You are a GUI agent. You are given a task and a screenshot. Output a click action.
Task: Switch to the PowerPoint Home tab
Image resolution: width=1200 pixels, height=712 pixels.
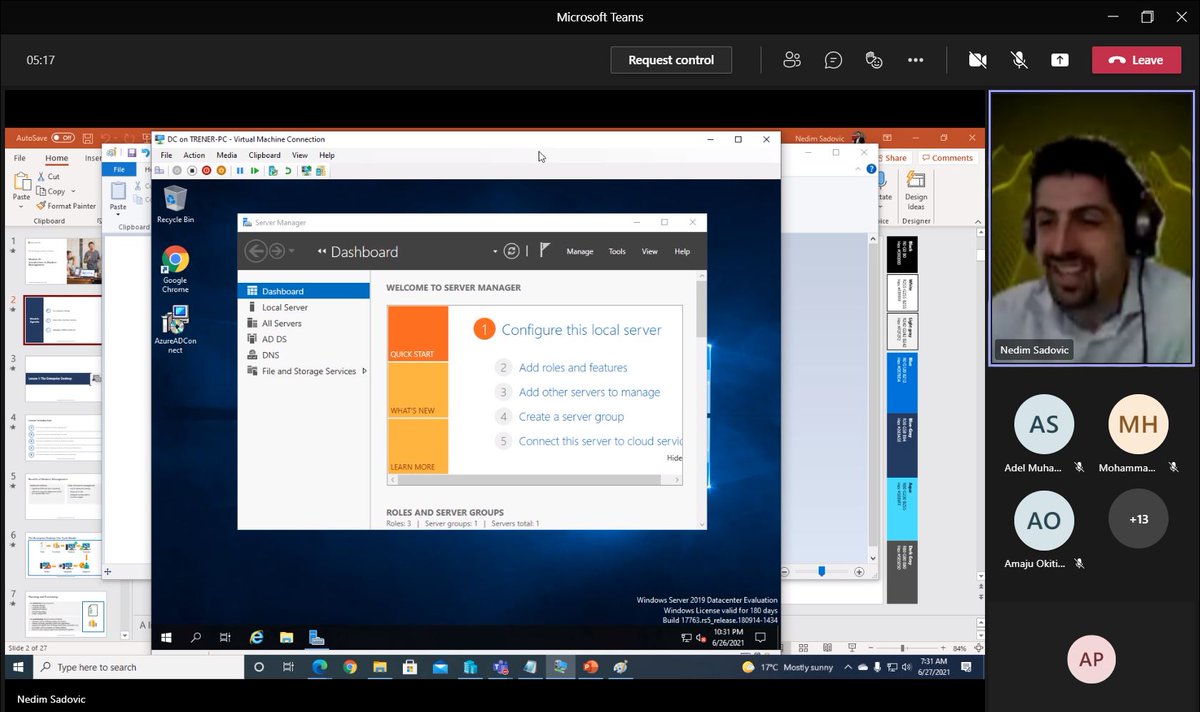click(x=56, y=158)
